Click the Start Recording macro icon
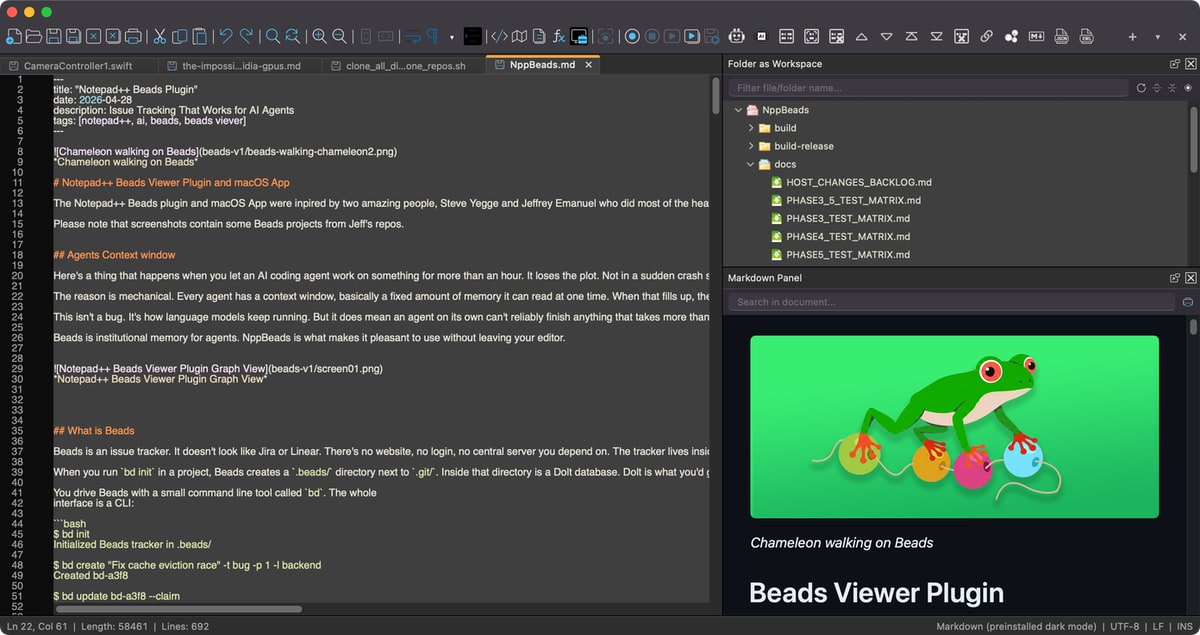Viewport: 1200px width, 635px height. pyautogui.click(x=632, y=37)
